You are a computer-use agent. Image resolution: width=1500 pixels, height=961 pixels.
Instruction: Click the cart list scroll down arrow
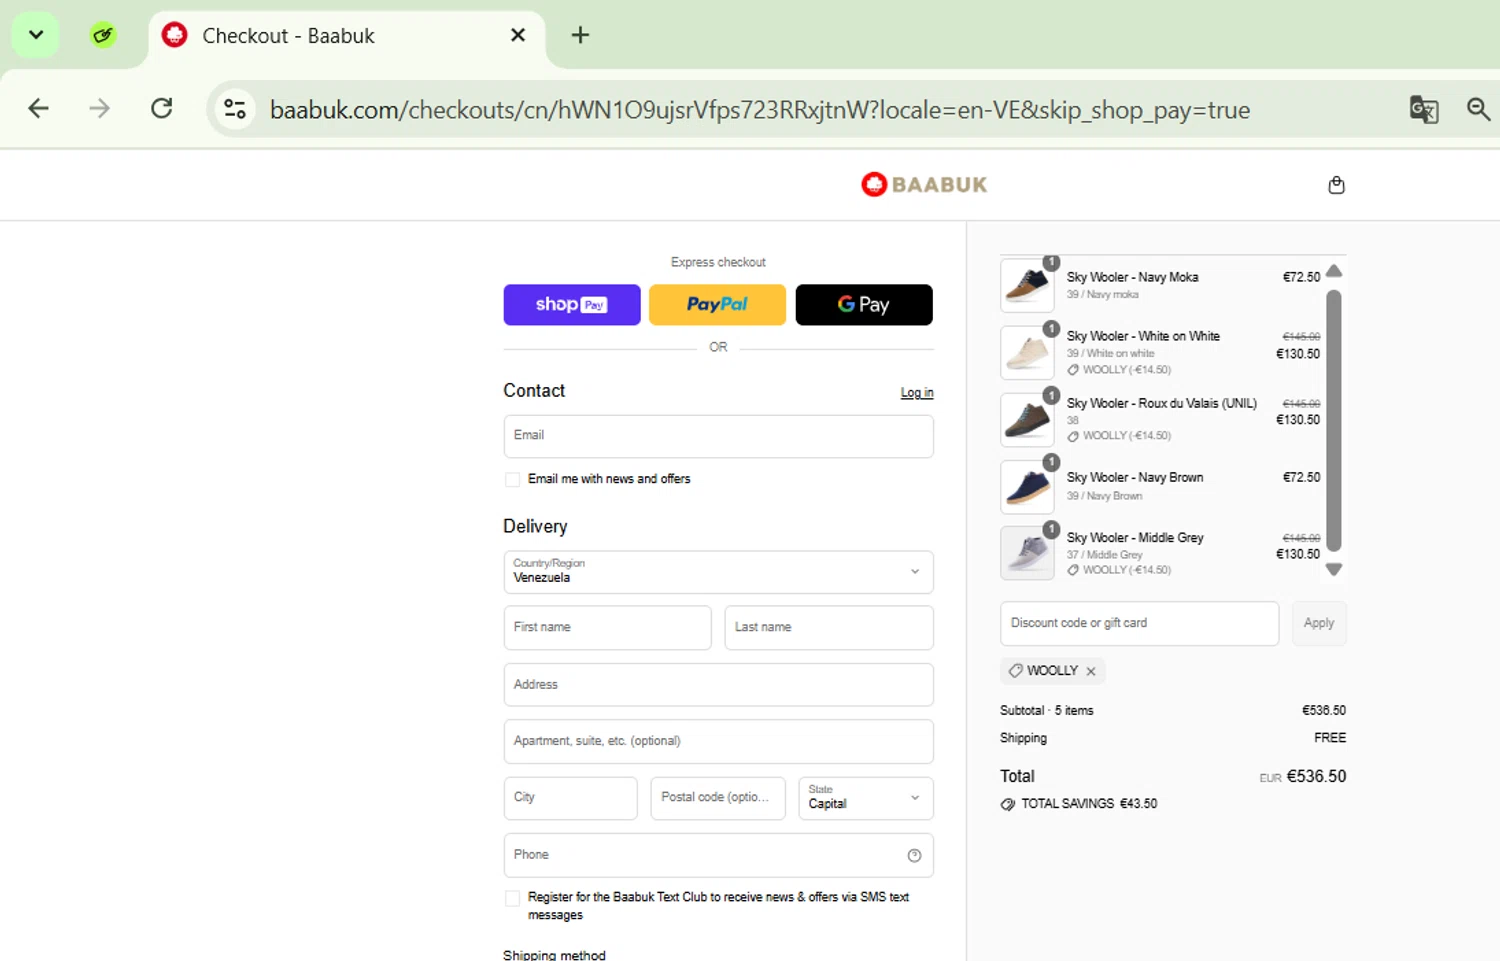tap(1334, 569)
